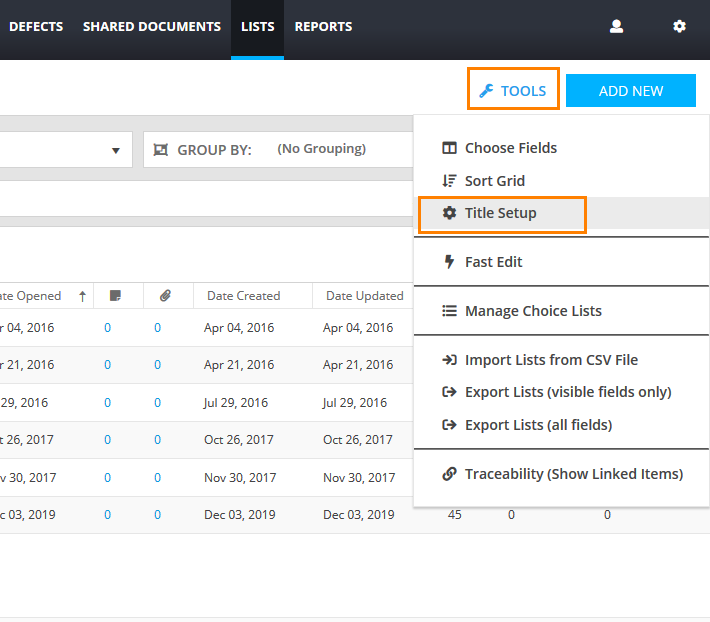Click the Group By icon

(x=161, y=150)
